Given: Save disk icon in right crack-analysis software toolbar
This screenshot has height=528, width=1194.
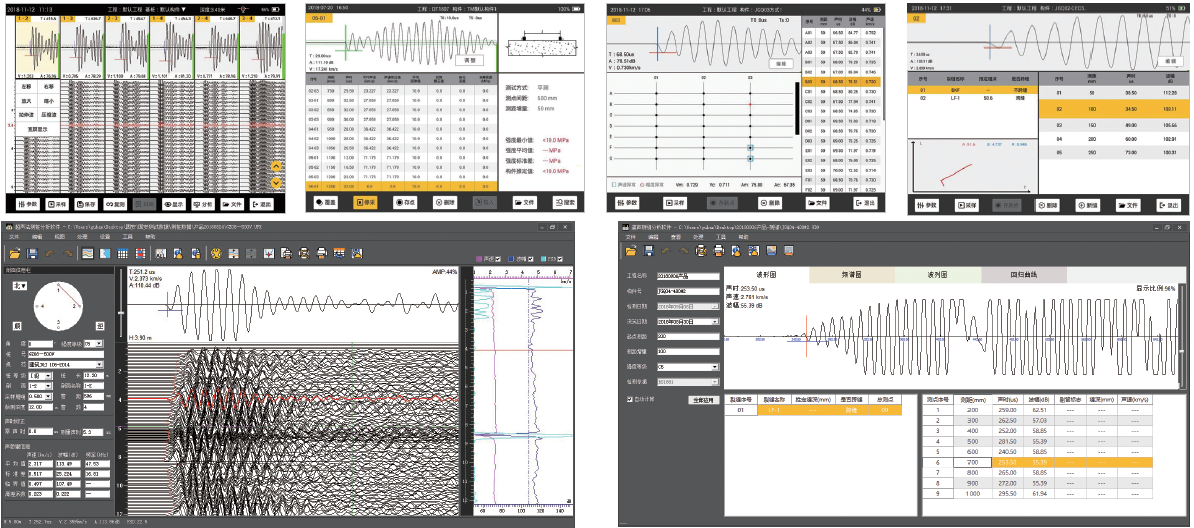Looking at the screenshot, I should click(x=648, y=251).
